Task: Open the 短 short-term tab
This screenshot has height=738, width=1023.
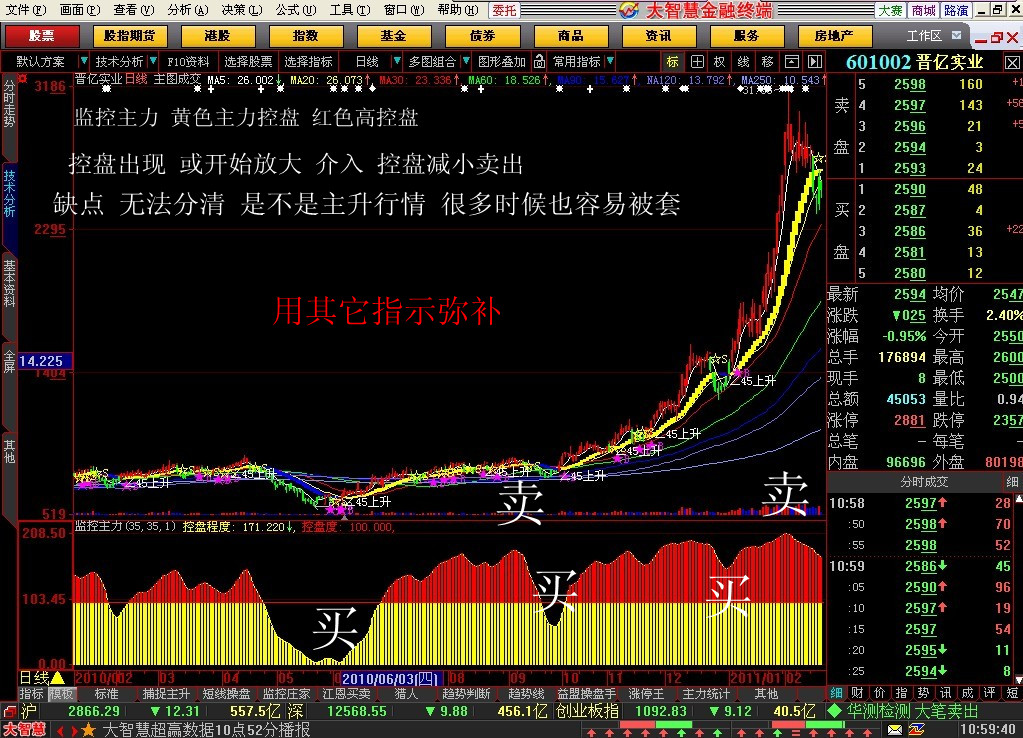Action: pyautogui.click(x=1012, y=693)
